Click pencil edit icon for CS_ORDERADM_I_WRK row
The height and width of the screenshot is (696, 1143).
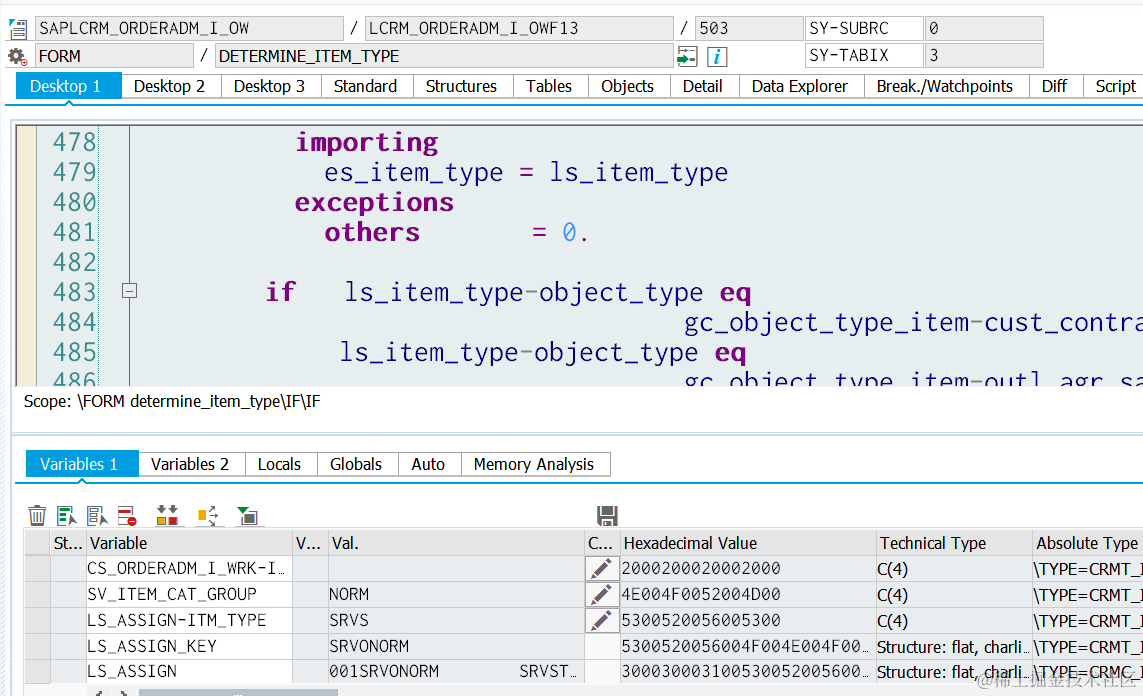(601, 568)
